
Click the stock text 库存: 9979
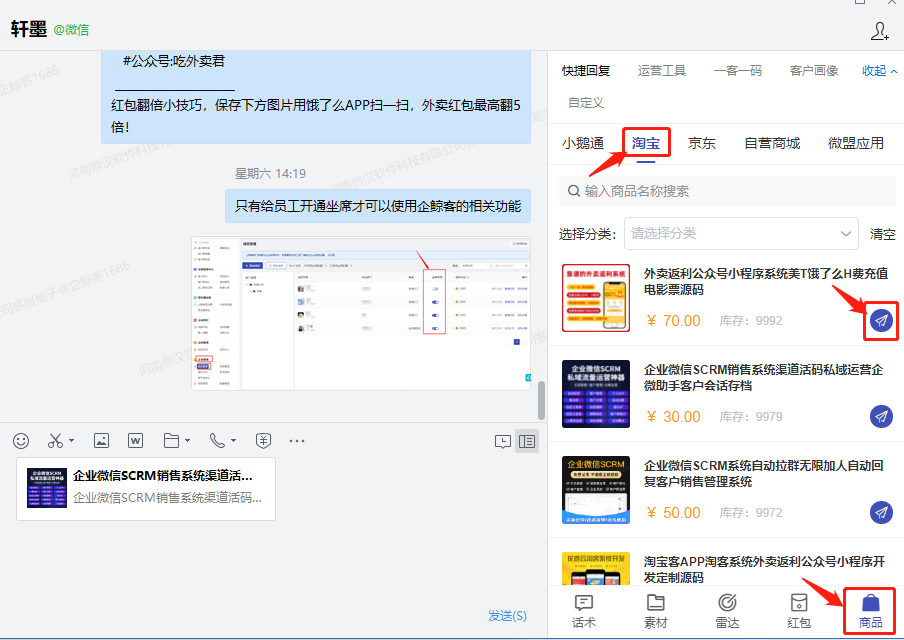[x=751, y=417]
